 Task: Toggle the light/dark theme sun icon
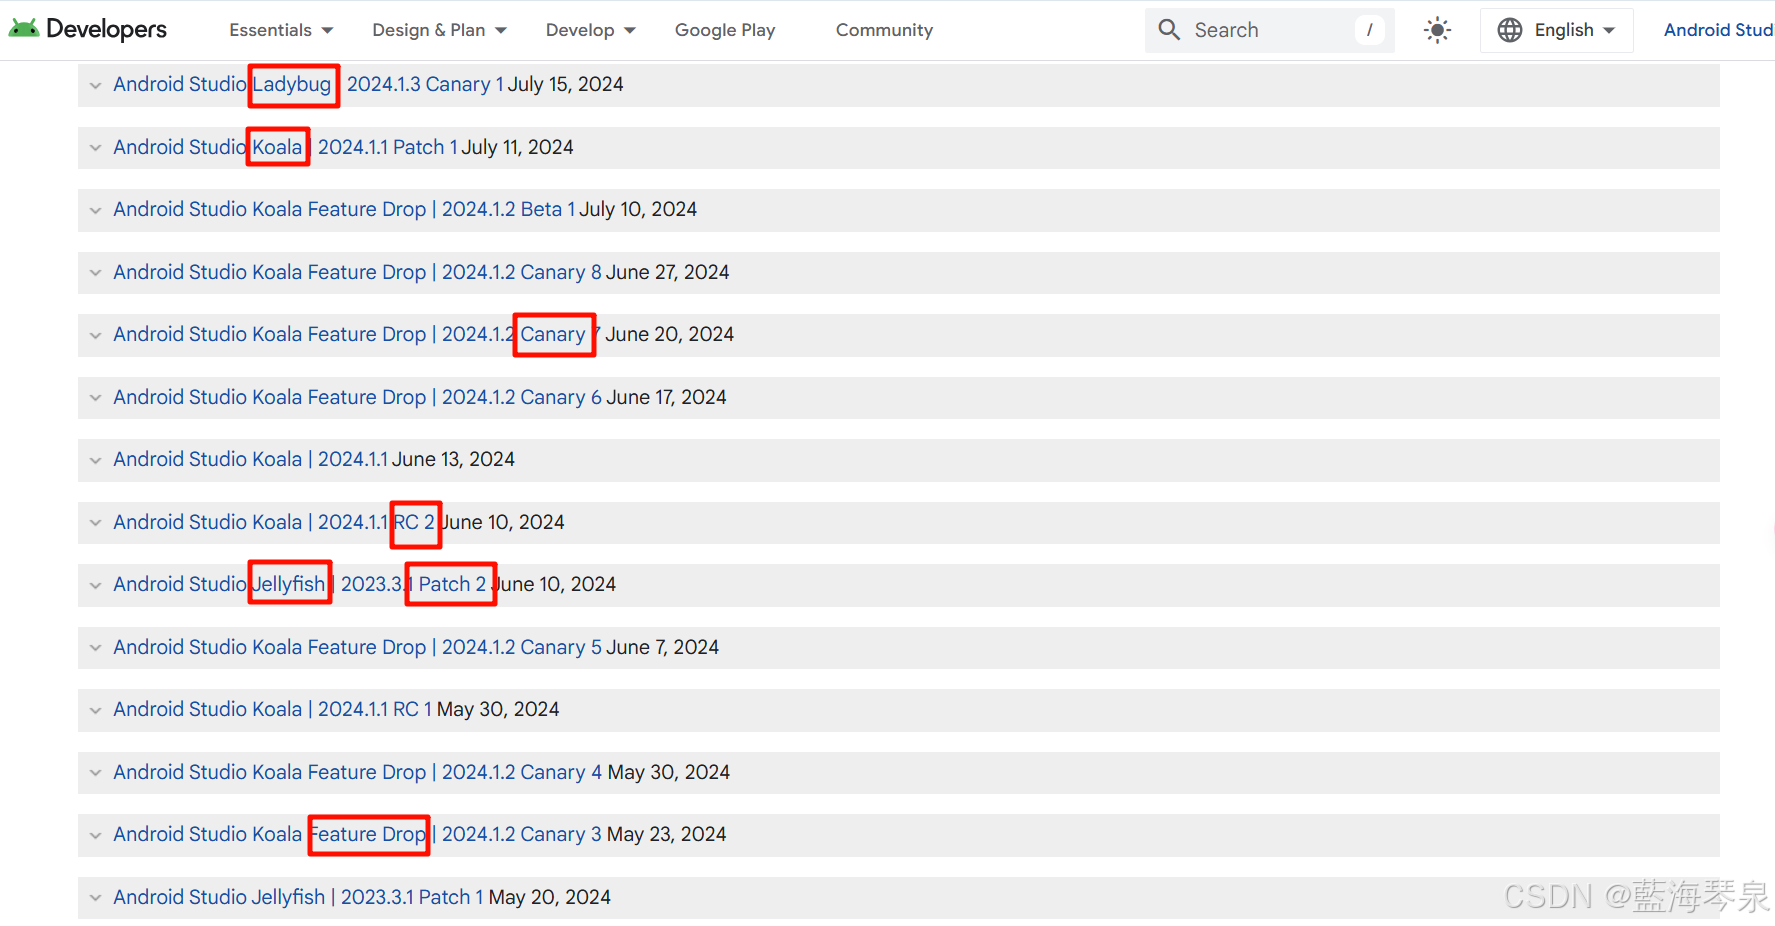[x=1437, y=30]
